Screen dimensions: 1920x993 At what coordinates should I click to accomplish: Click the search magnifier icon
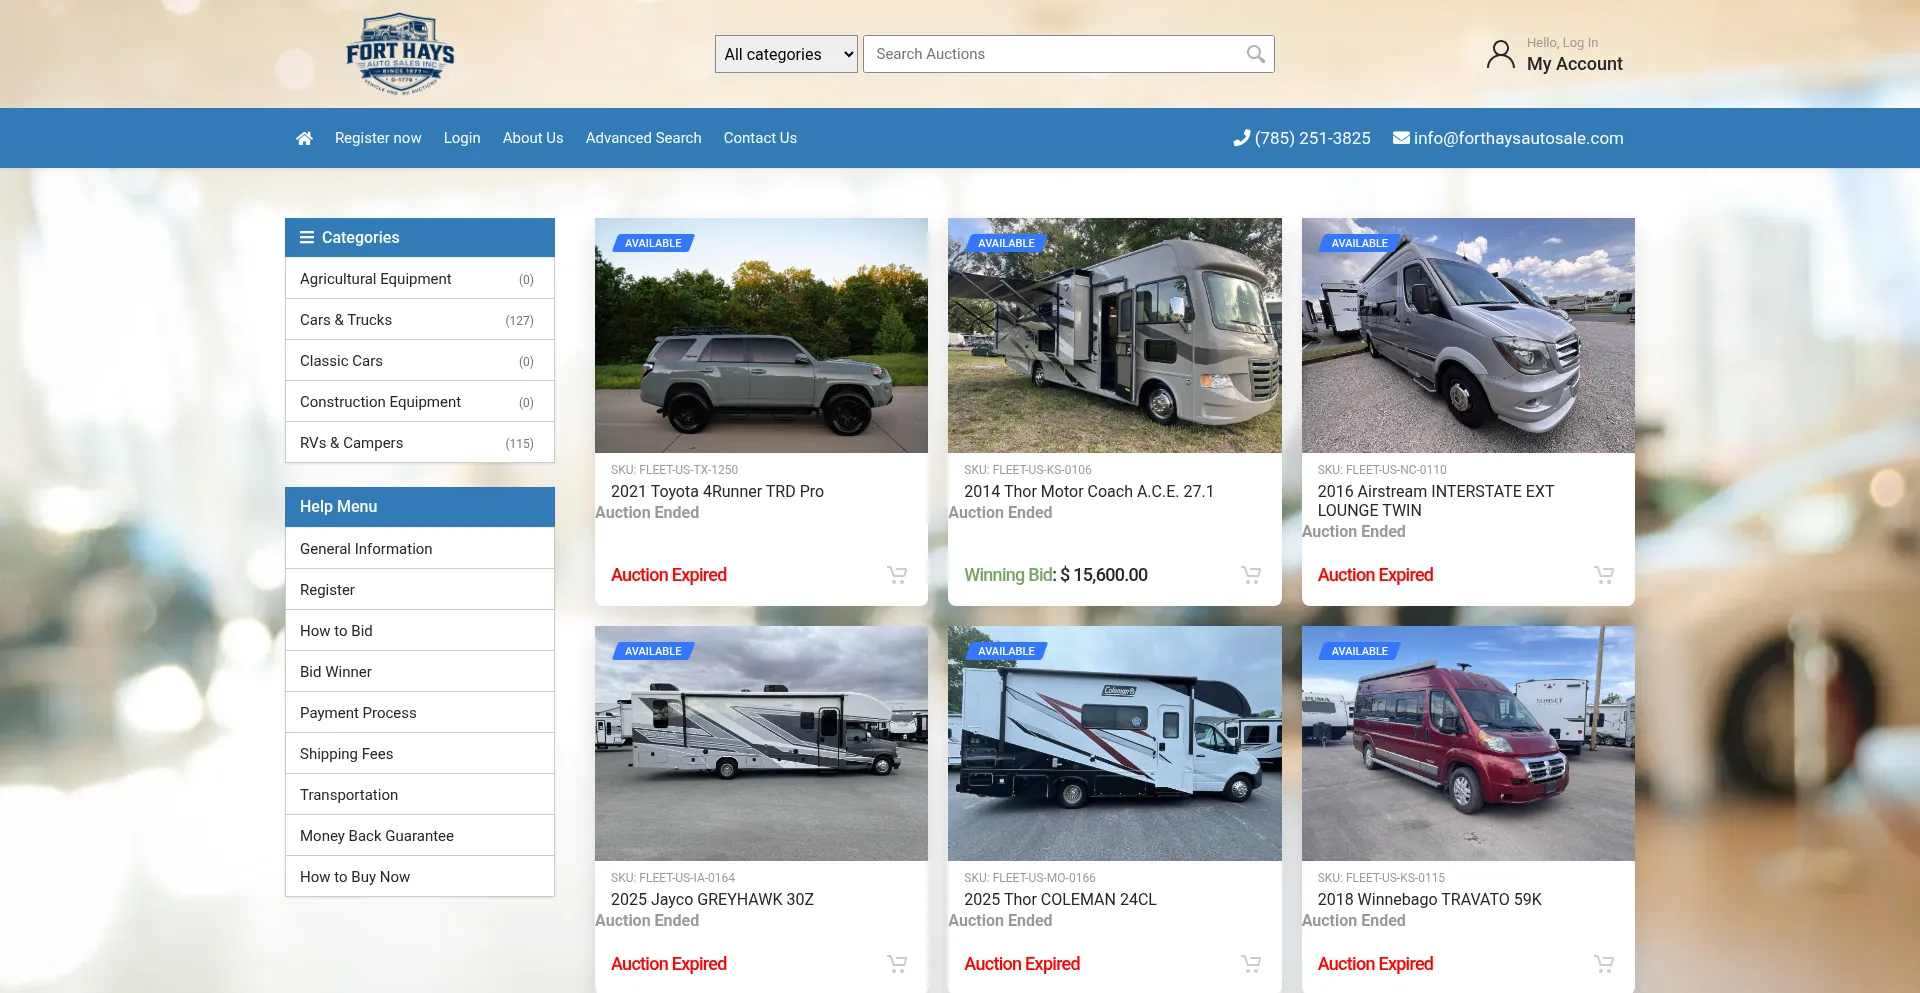click(x=1256, y=54)
